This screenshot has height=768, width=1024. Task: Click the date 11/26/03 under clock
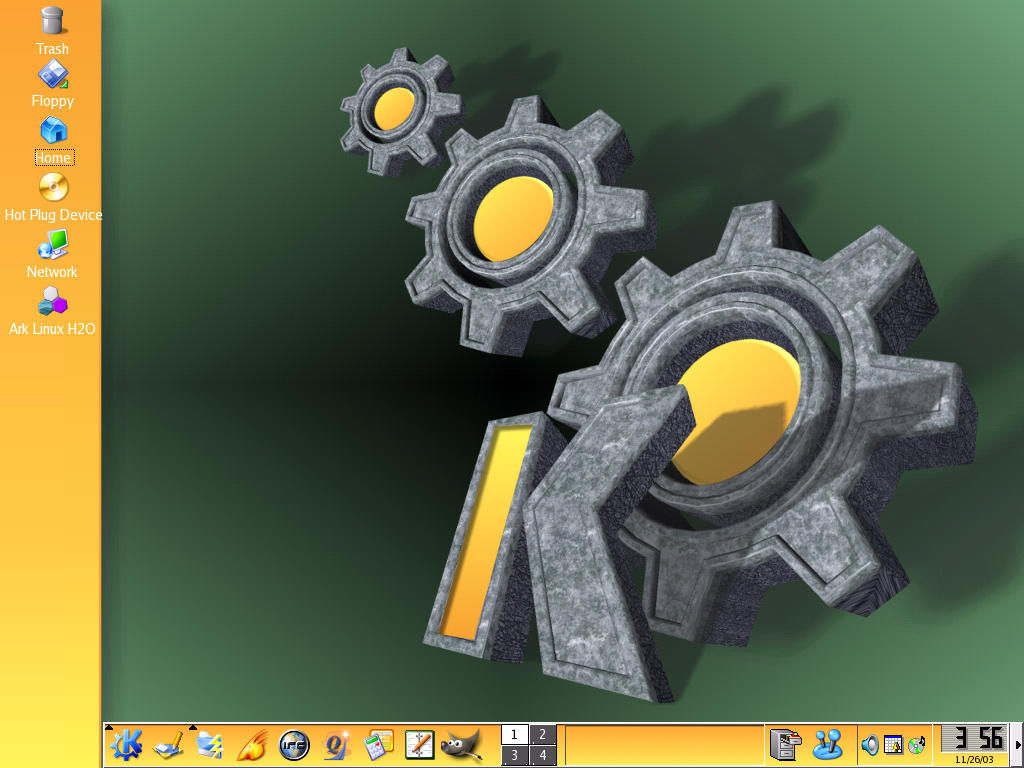[x=974, y=760]
